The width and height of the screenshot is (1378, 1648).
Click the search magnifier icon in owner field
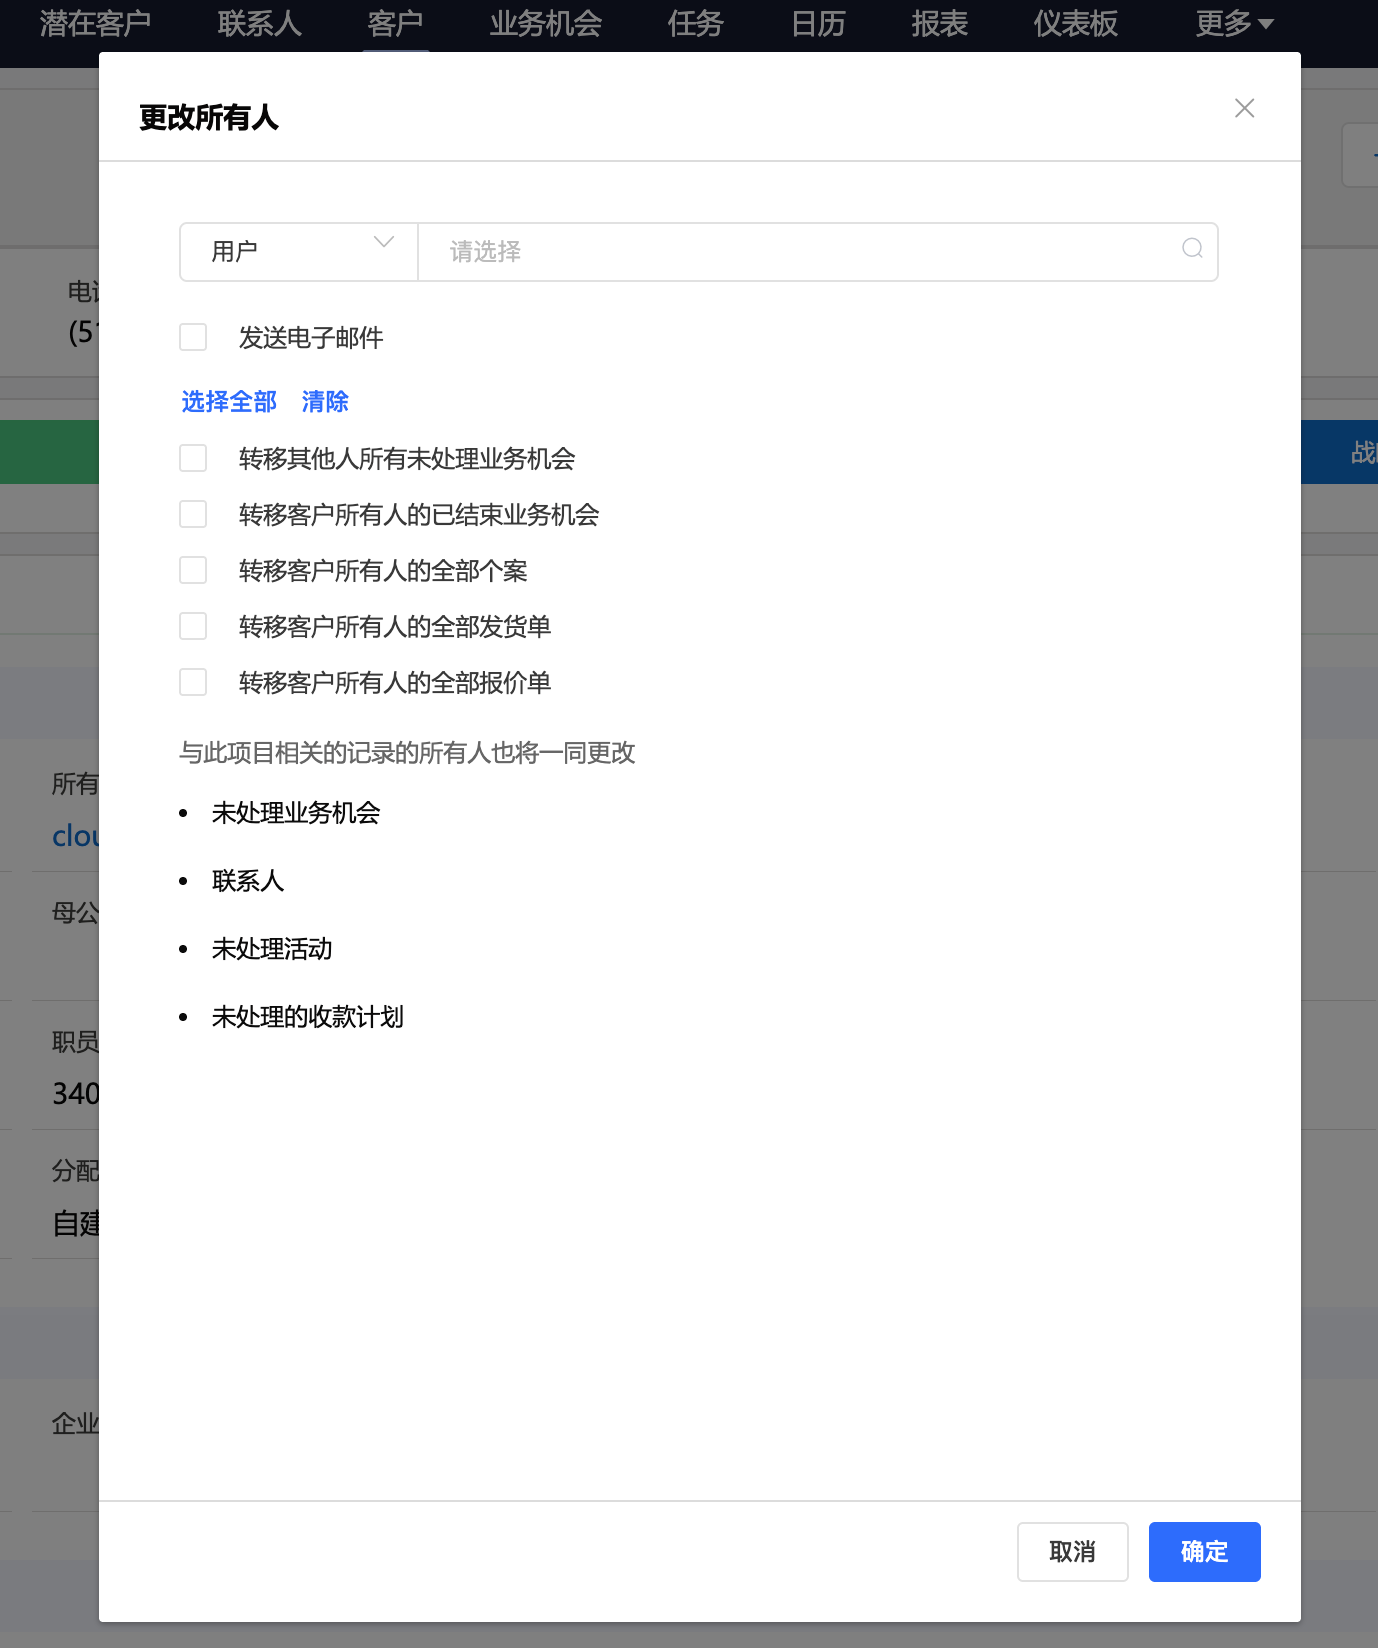[x=1192, y=249]
